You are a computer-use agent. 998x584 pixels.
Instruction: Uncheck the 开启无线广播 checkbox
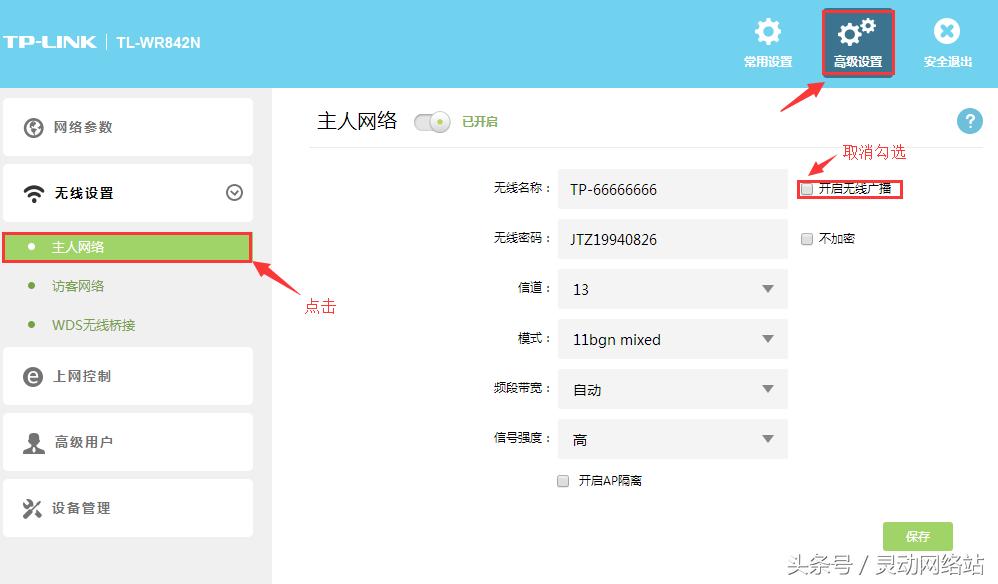point(806,188)
